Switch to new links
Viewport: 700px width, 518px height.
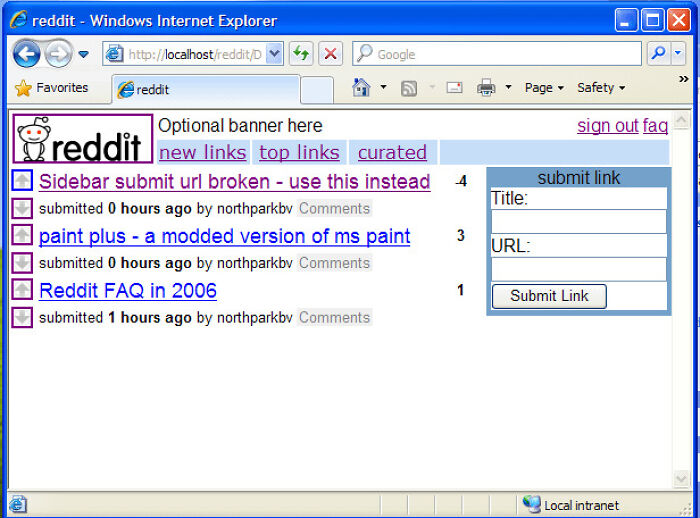point(203,153)
